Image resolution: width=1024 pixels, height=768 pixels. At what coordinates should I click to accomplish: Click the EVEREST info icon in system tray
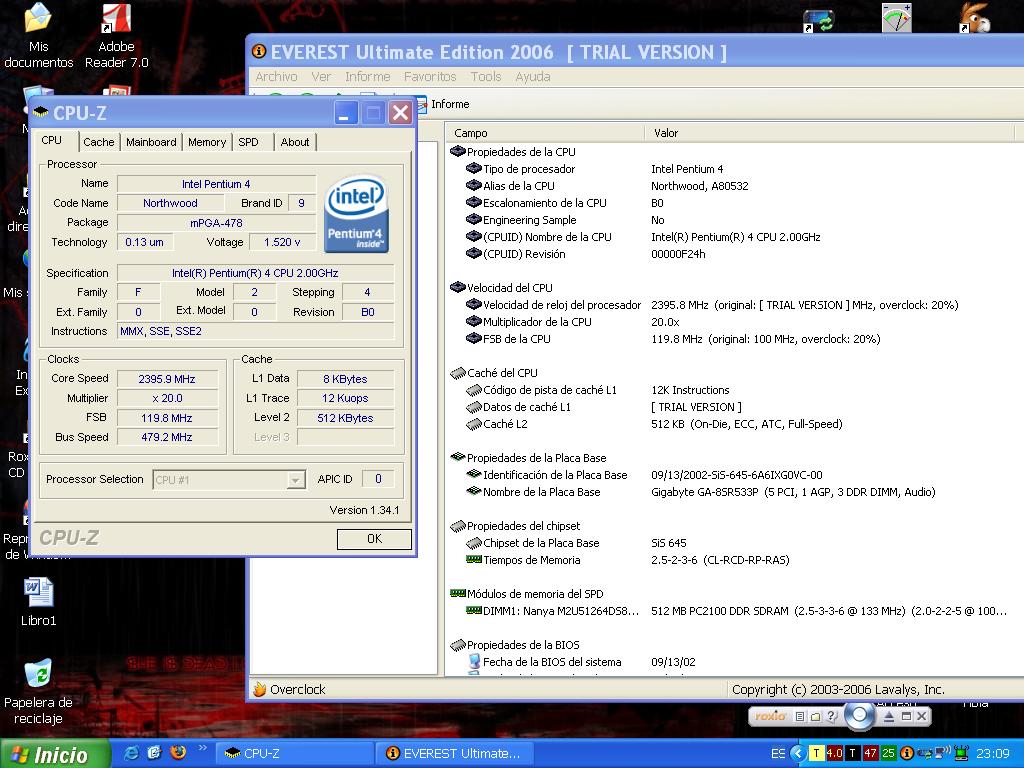tap(906, 753)
